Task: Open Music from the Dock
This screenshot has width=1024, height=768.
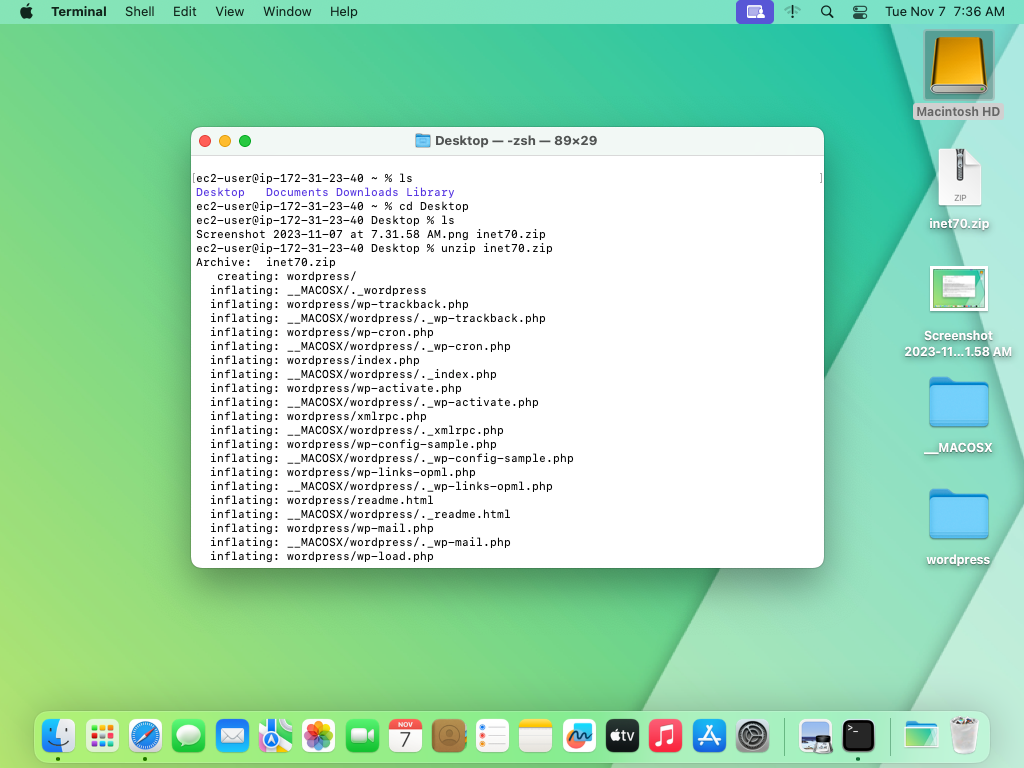Action: (x=665, y=736)
